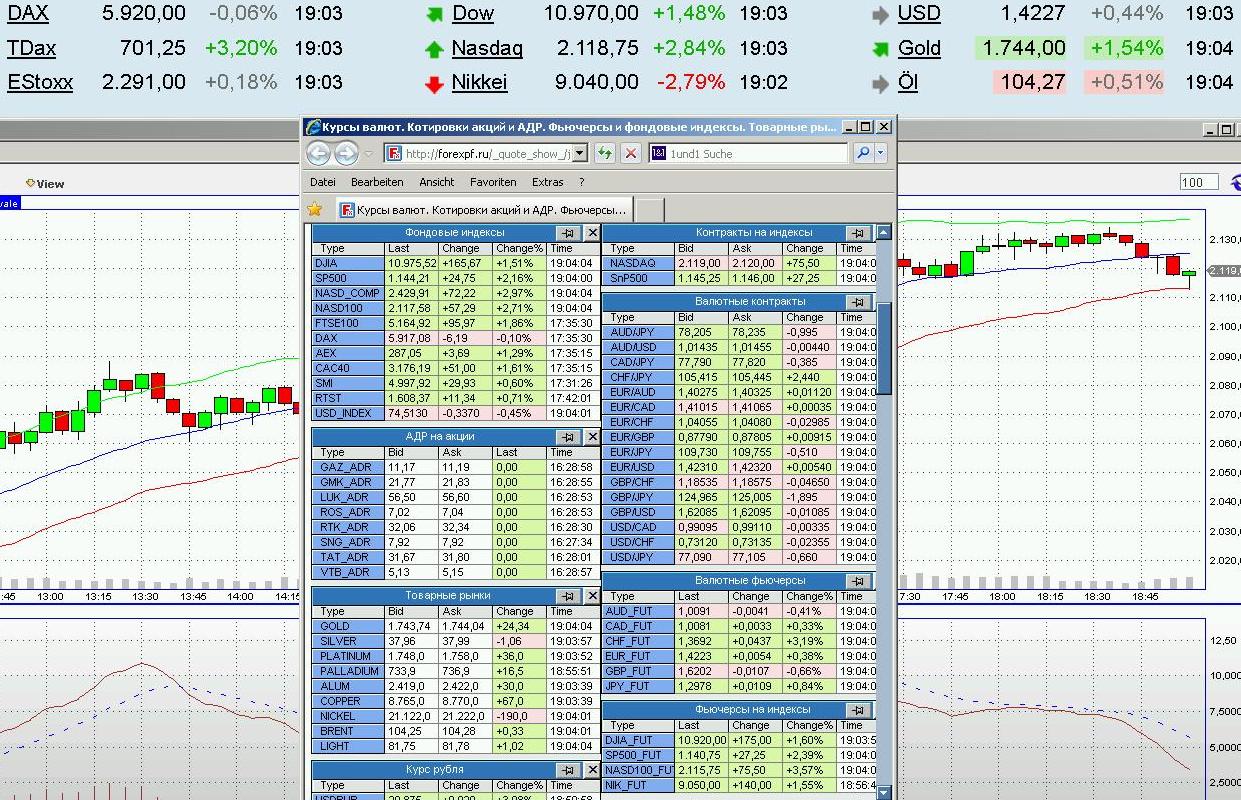The image size is (1241, 800).
Task: Open a new blank tab
Action: coord(650,210)
